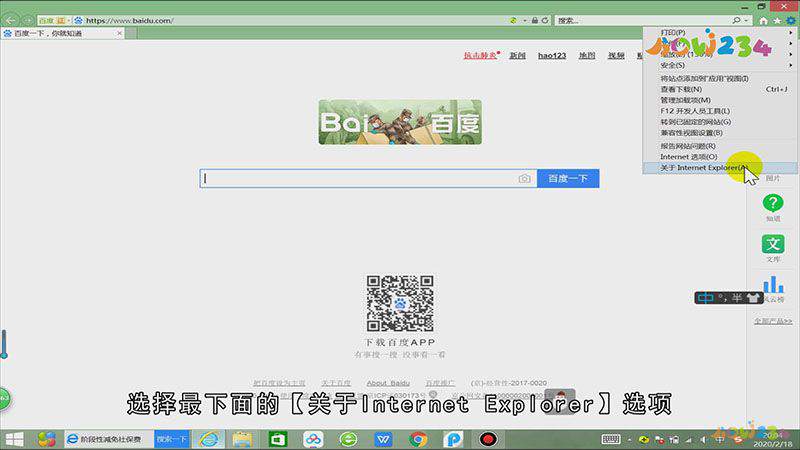
Task: Select 将站点添加到应用视图 menu item
Action: click(720, 79)
